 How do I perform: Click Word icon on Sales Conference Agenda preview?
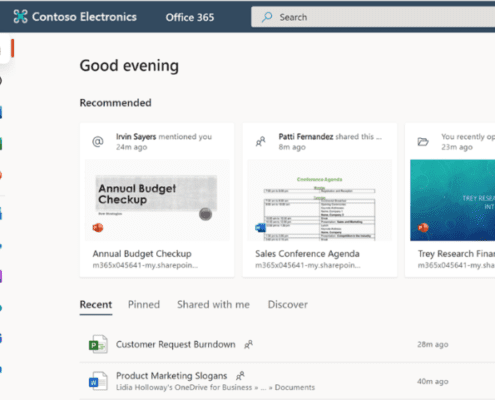coord(260,228)
